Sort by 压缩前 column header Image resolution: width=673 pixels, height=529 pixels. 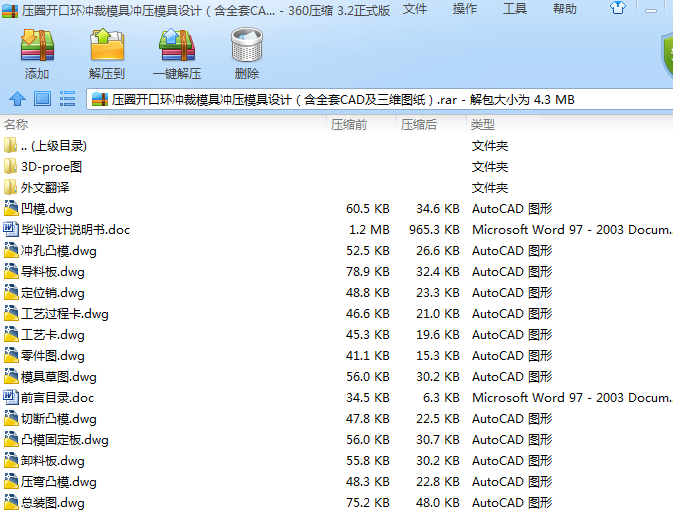361,125
